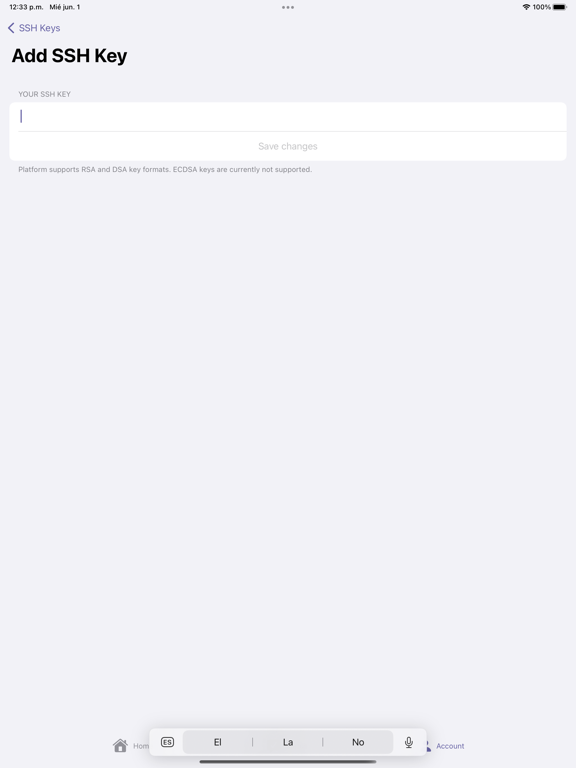Tap the 12:33 p.m. clock in status bar
576x768 pixels.
[26, 7]
